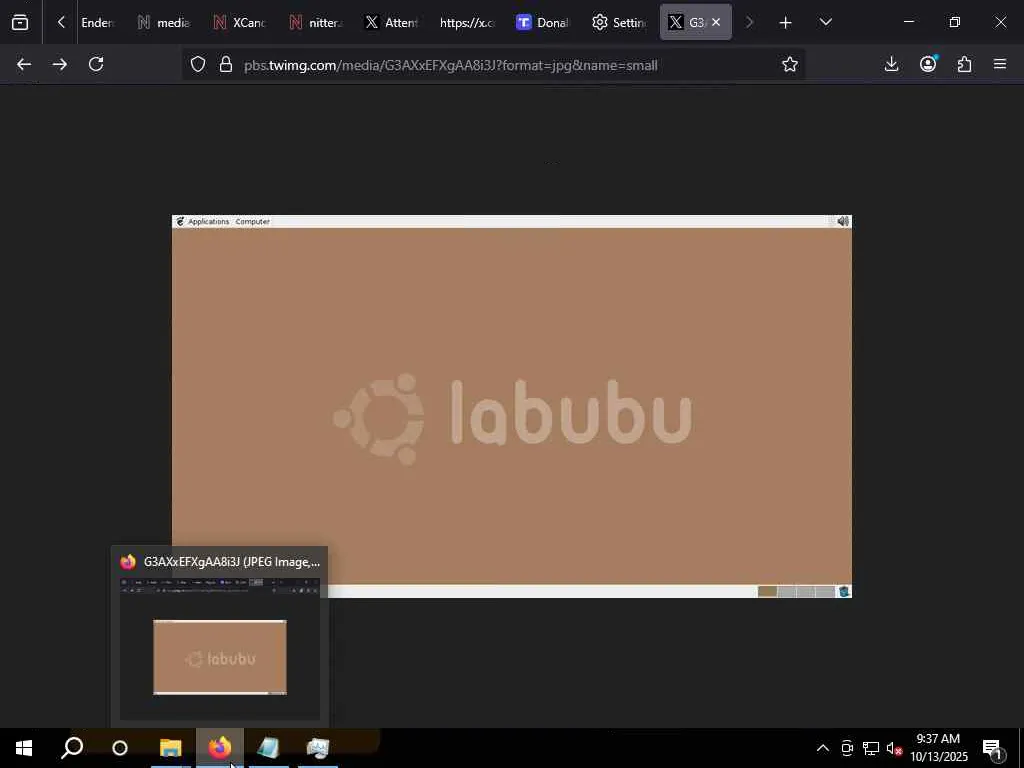The image size is (1024, 768).
Task: Show hidden system tray icons
Action: (x=823, y=748)
